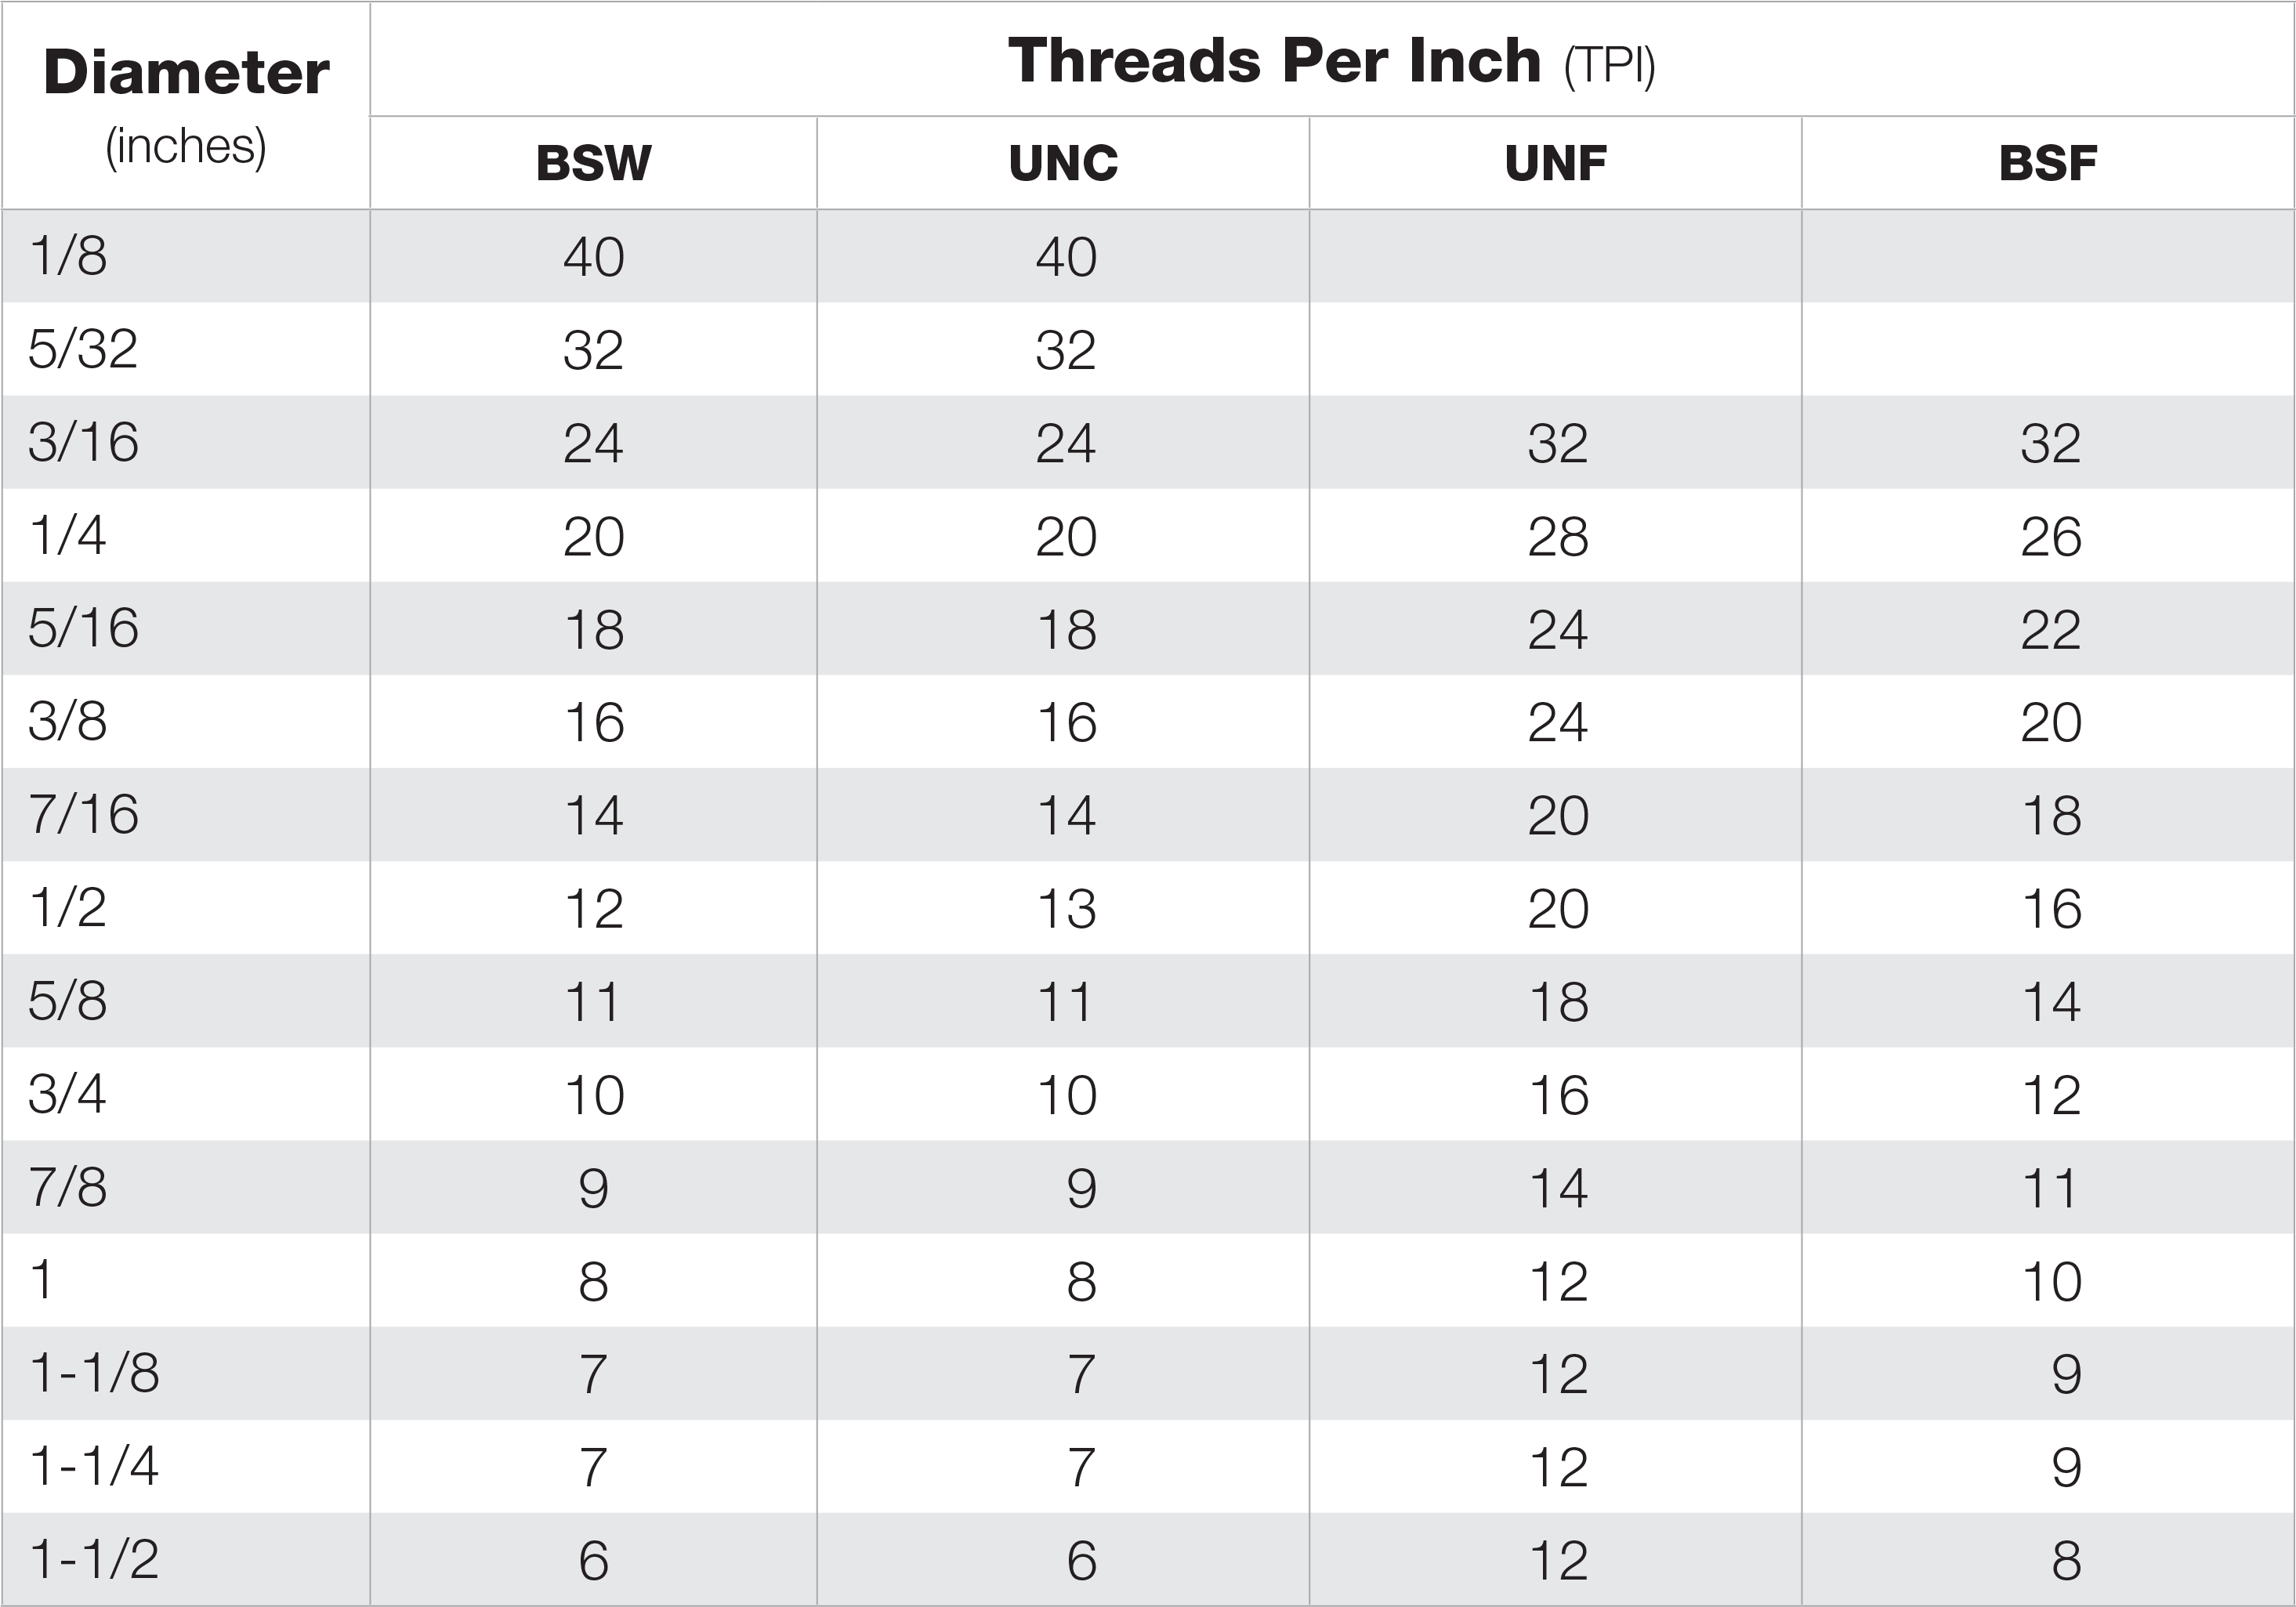Click the Diameter column header

[x=186, y=73]
